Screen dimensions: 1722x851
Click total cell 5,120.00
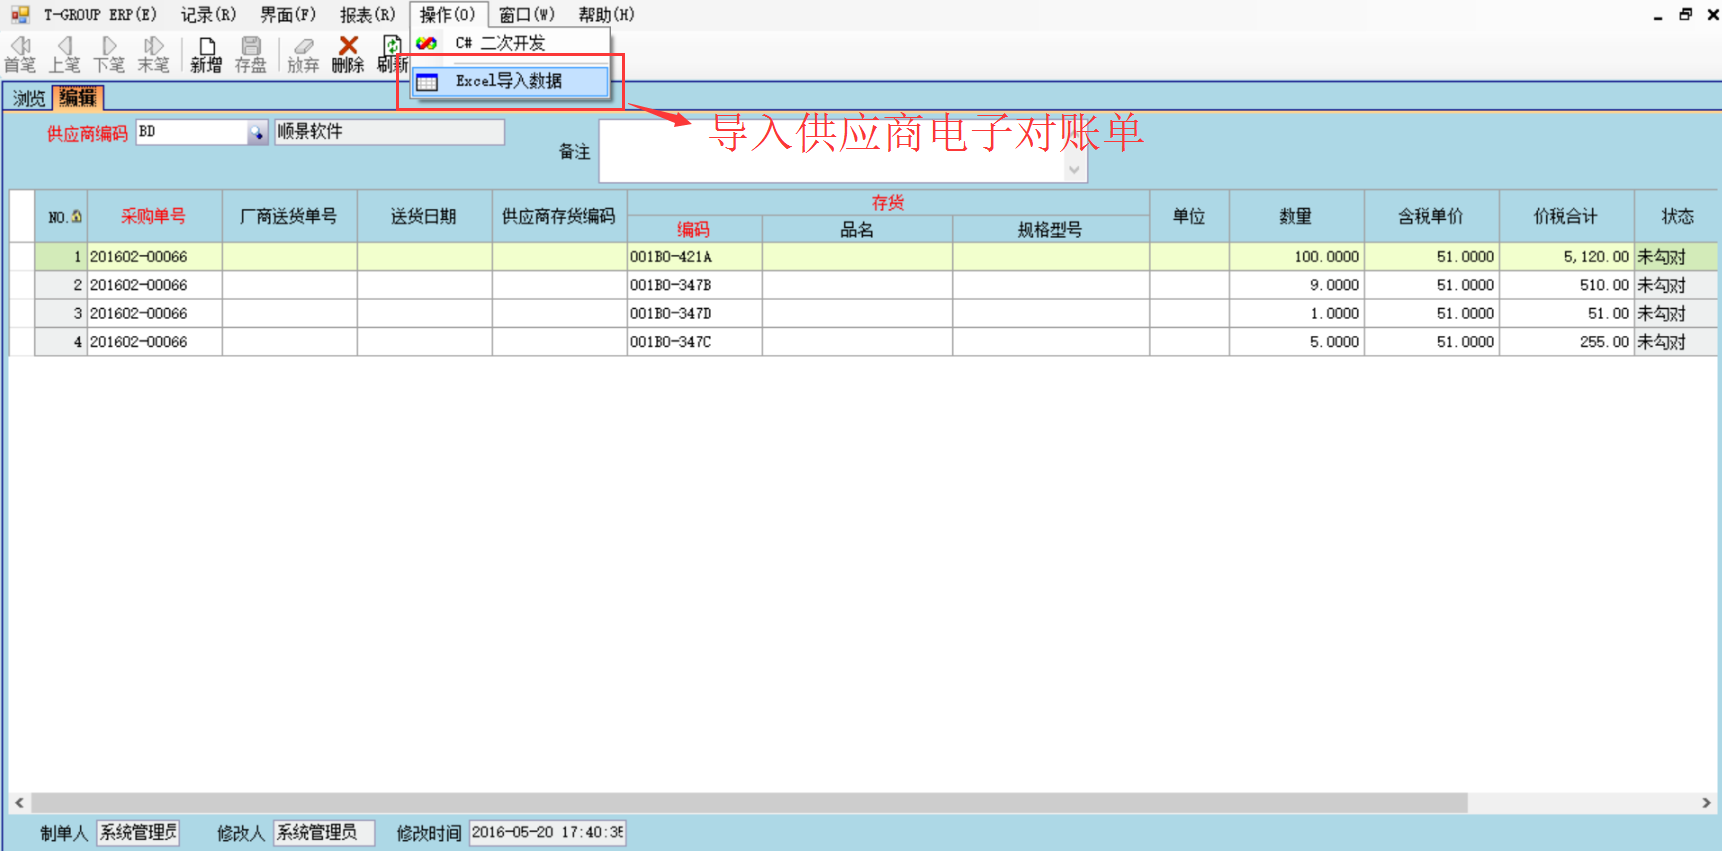(x=1566, y=257)
